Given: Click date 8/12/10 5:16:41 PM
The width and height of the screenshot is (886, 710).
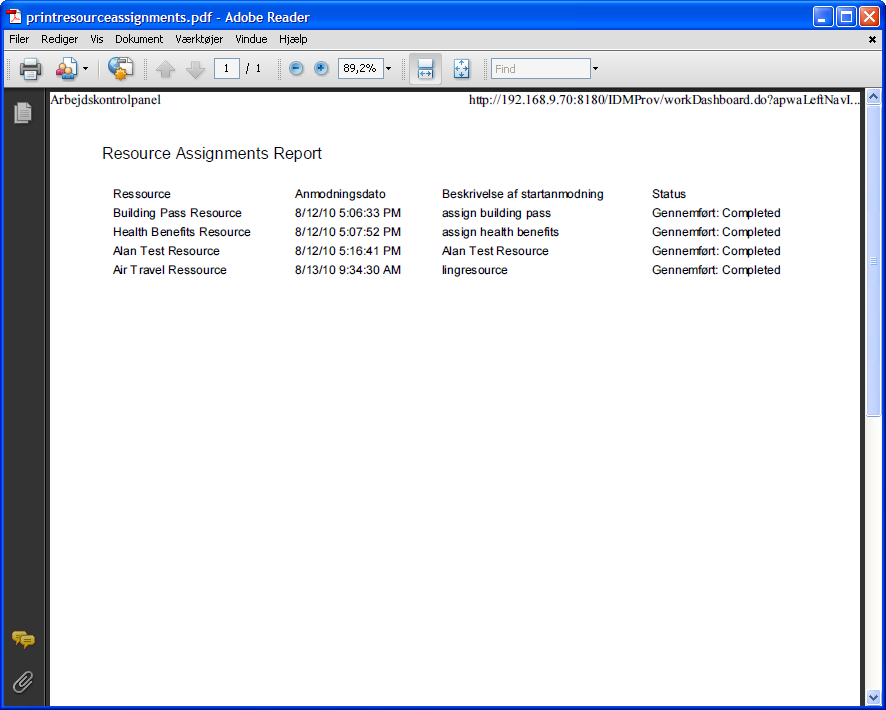Looking at the screenshot, I should pyautogui.click(x=348, y=251).
